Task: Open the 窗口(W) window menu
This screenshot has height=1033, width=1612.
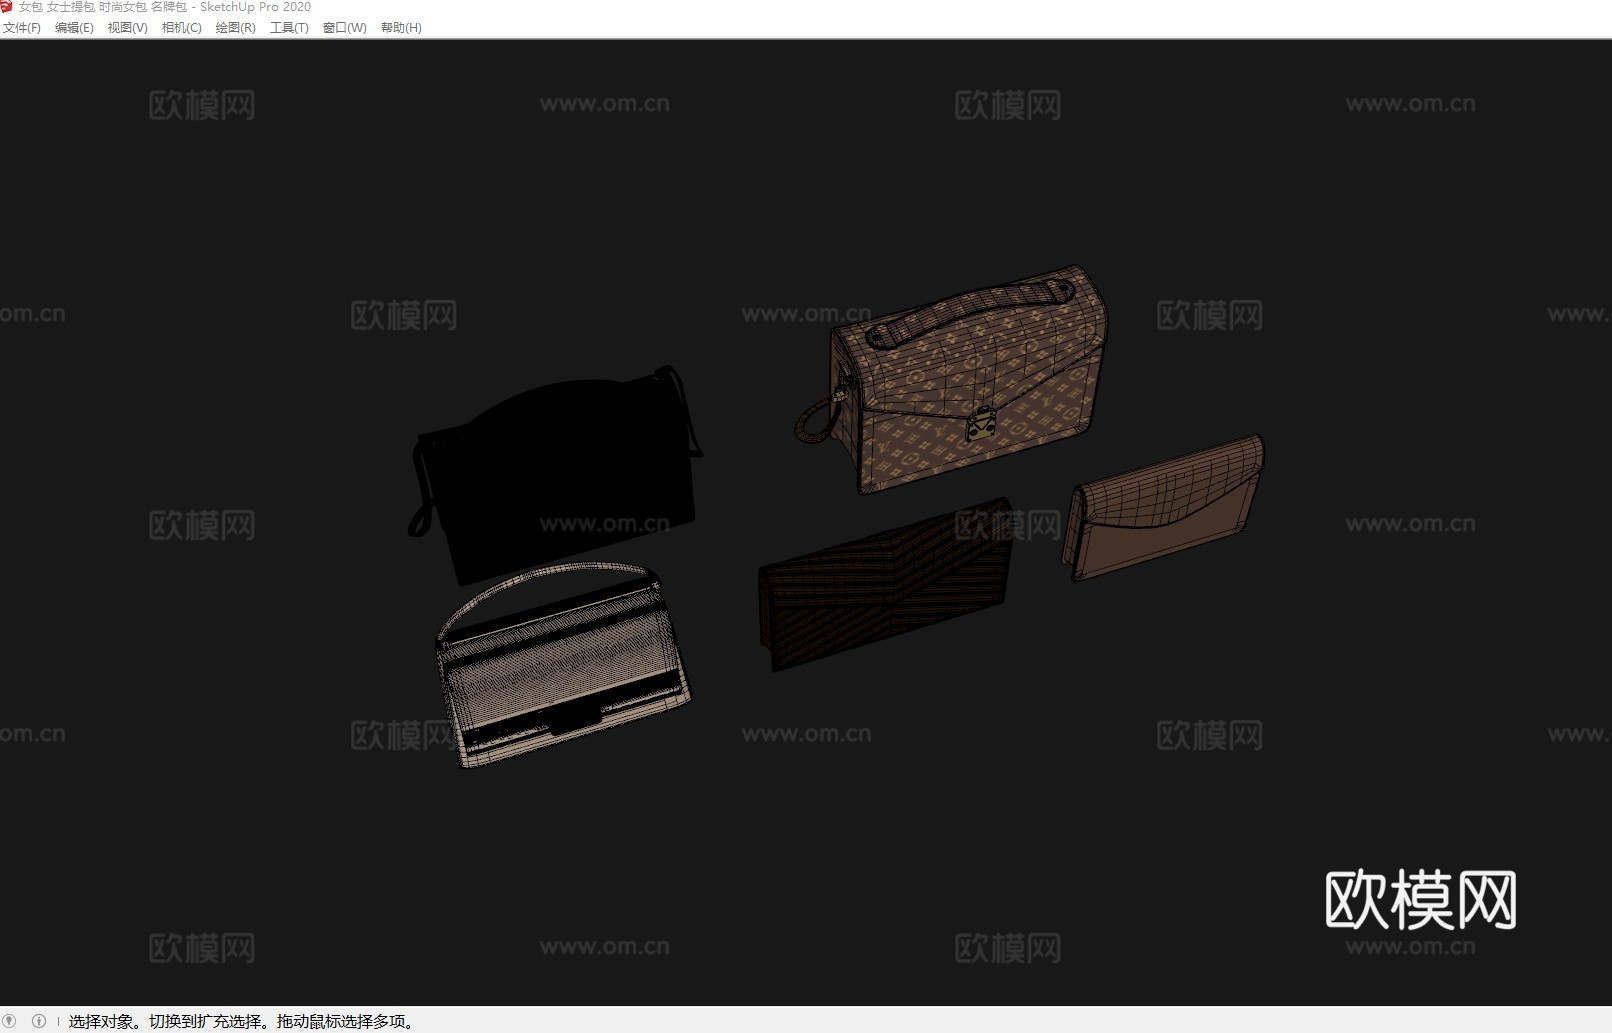Action: [344, 28]
